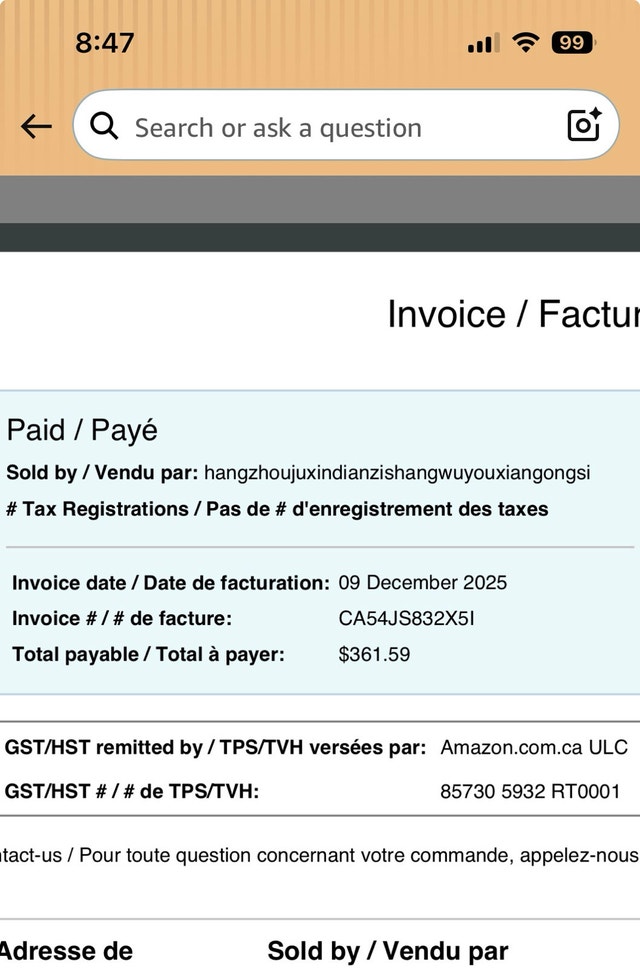The image size is (640, 968).
Task: Tap the battery level indicator
Action: click(573, 43)
